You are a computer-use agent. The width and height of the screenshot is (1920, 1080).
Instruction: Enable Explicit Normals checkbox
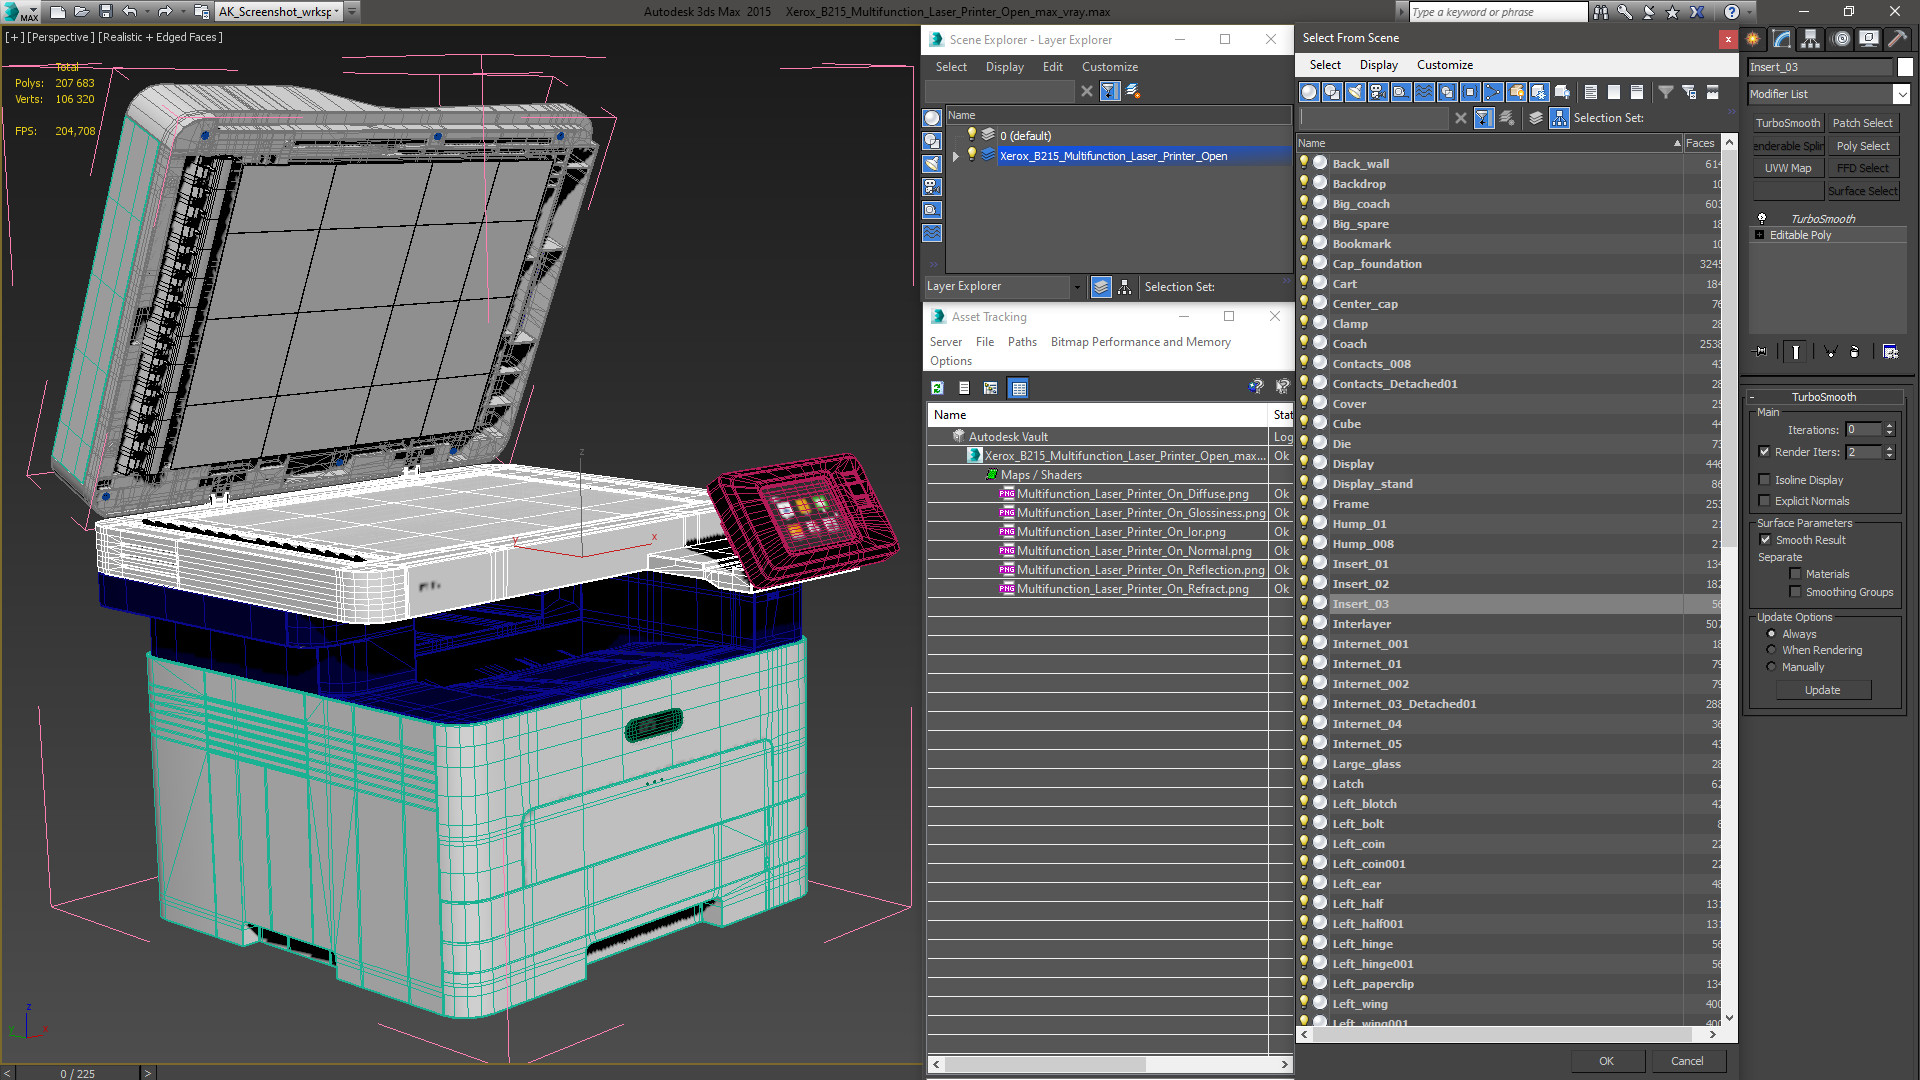pos(1765,501)
